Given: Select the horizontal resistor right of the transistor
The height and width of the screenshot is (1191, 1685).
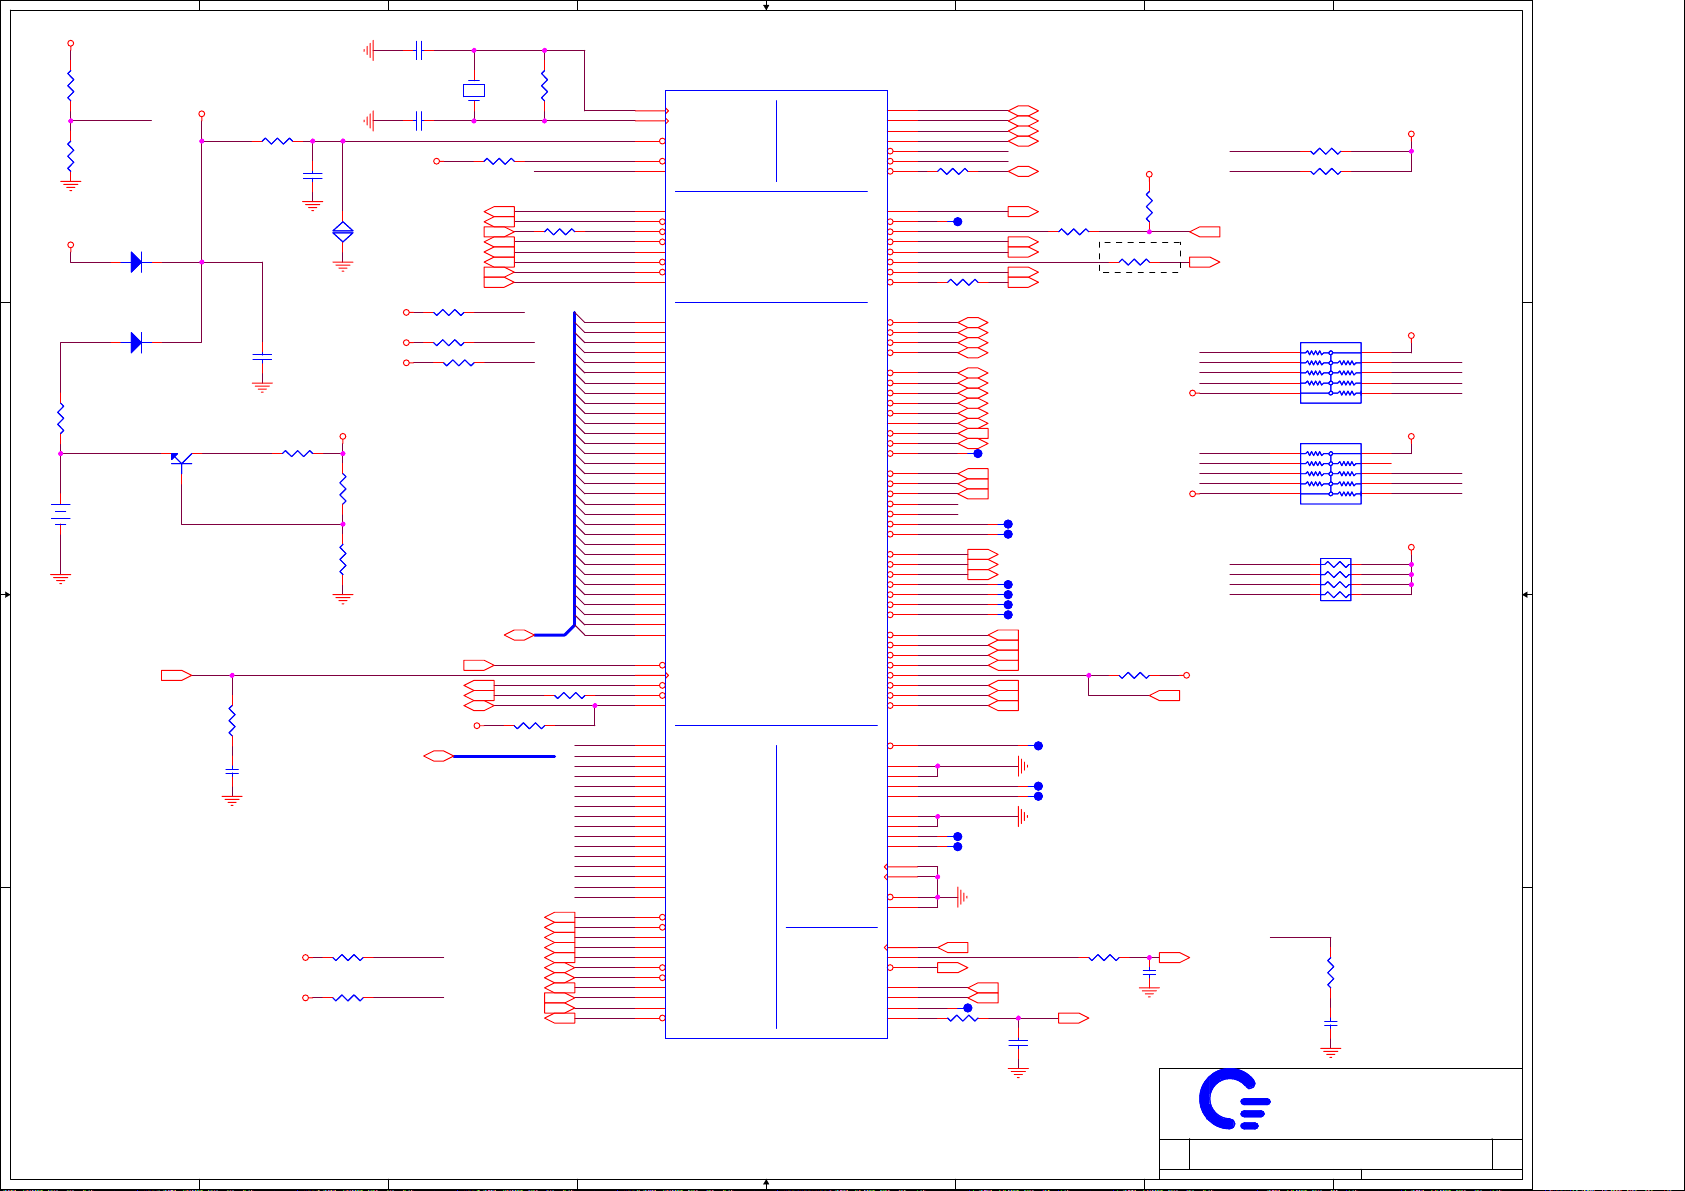Looking at the screenshot, I should (x=298, y=453).
